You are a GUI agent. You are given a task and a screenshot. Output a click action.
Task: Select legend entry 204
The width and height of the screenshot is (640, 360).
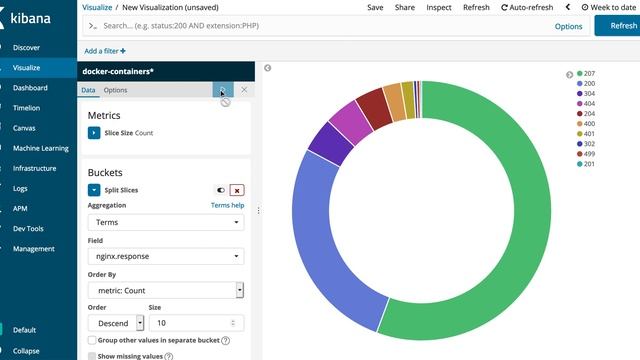586,113
